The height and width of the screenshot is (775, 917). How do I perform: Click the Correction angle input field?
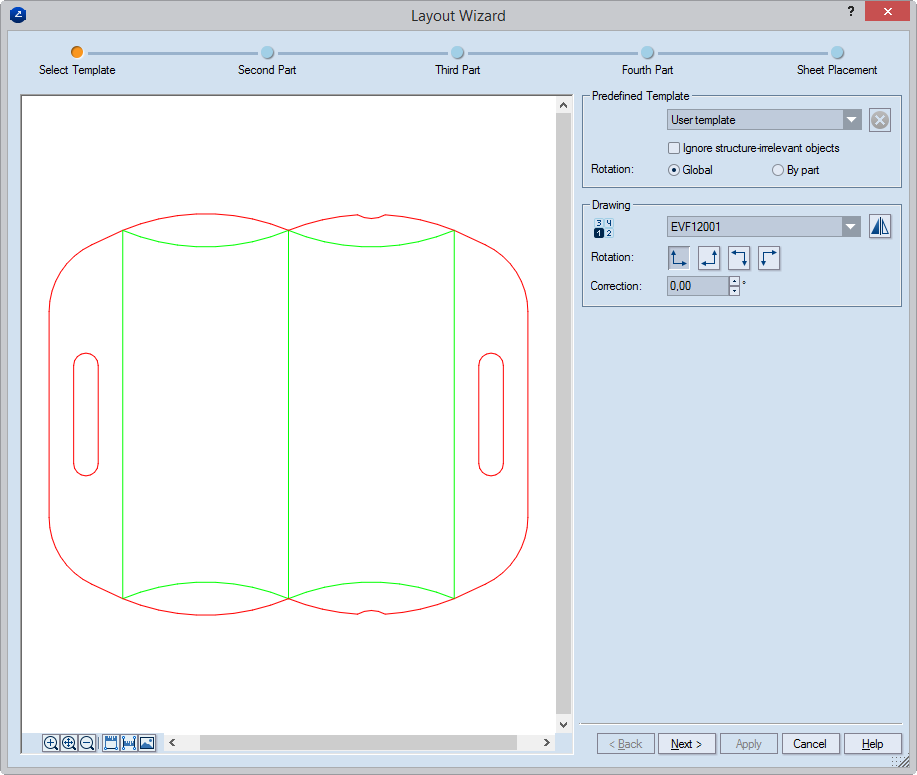[697, 286]
